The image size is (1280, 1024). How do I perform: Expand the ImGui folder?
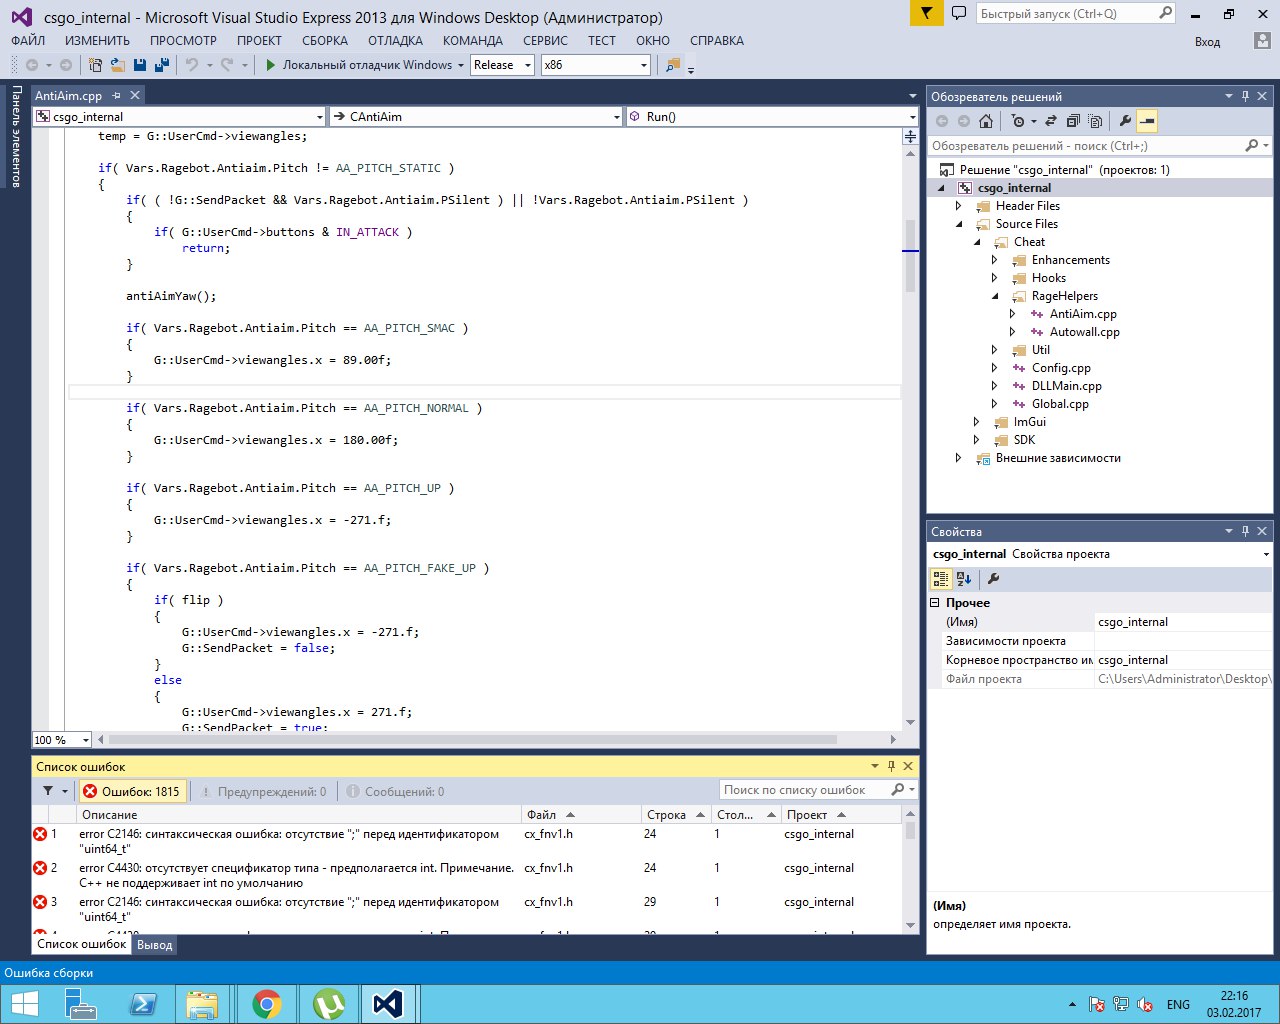977,422
